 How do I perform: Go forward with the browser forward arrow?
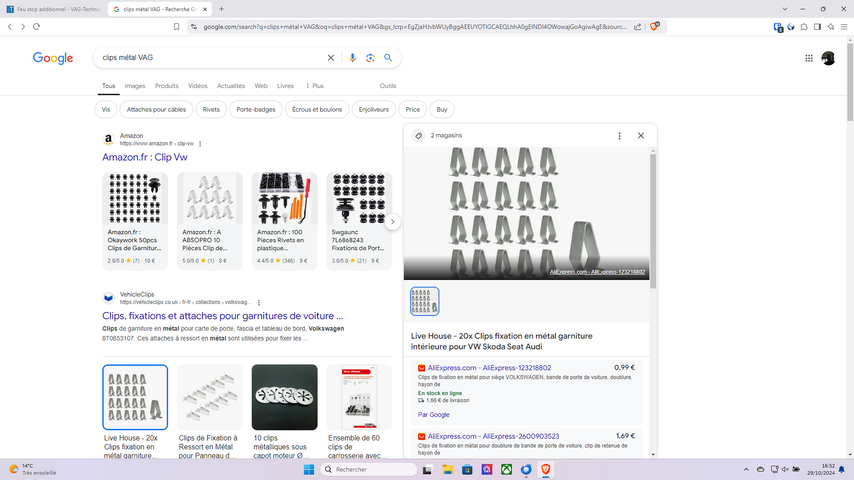[x=23, y=26]
